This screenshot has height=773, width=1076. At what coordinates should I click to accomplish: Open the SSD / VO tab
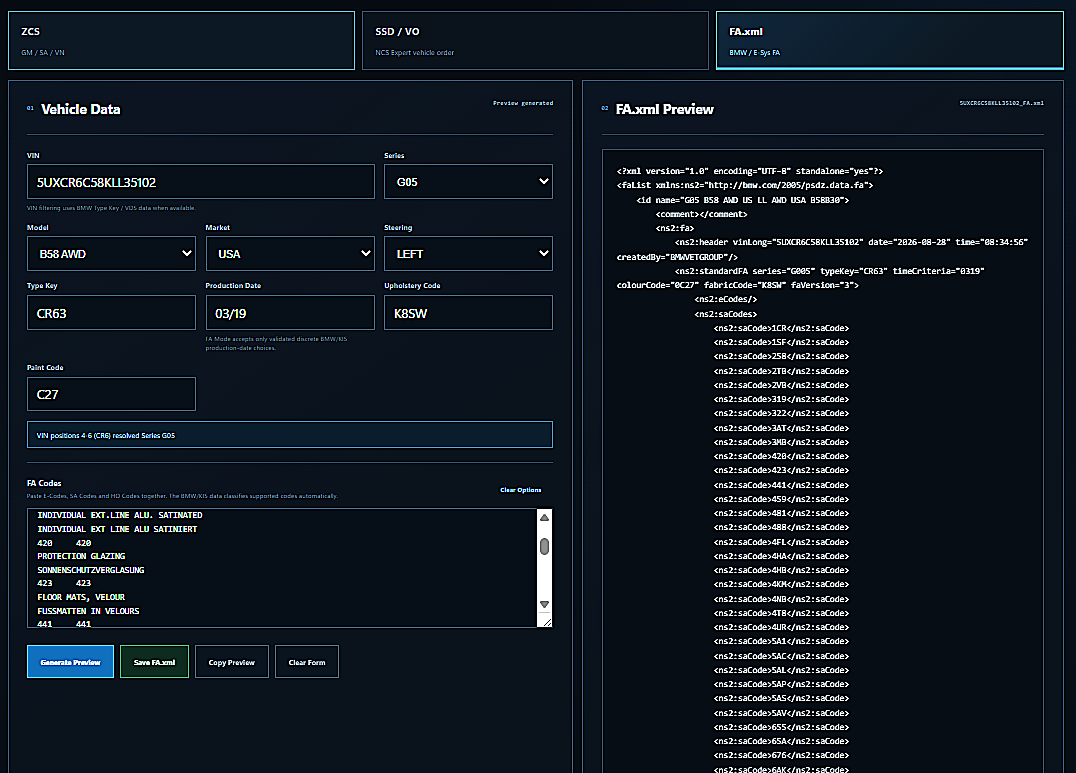(x=535, y=41)
